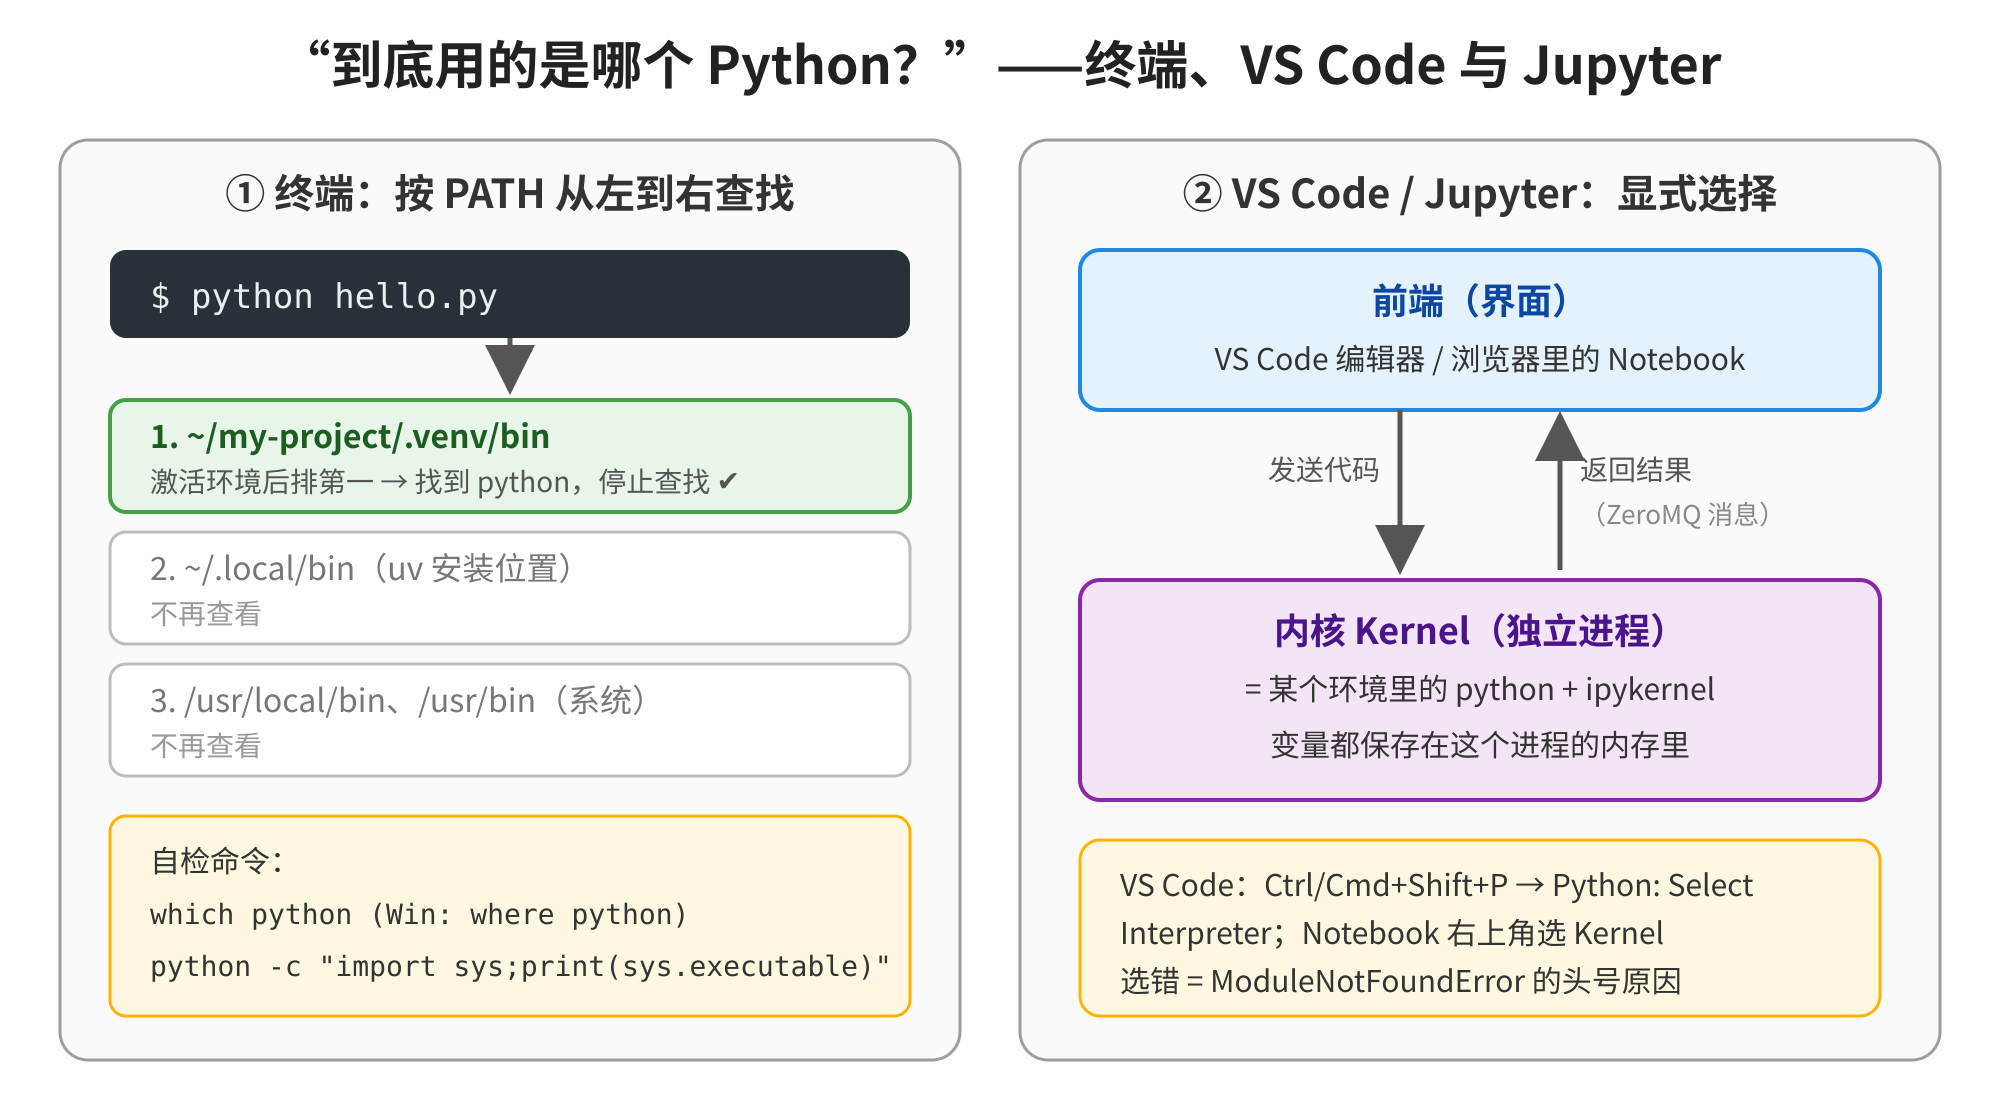Viewport: 2000px width, 1120px height.
Task: Click the "自检命令：" label
Action: click(x=217, y=861)
